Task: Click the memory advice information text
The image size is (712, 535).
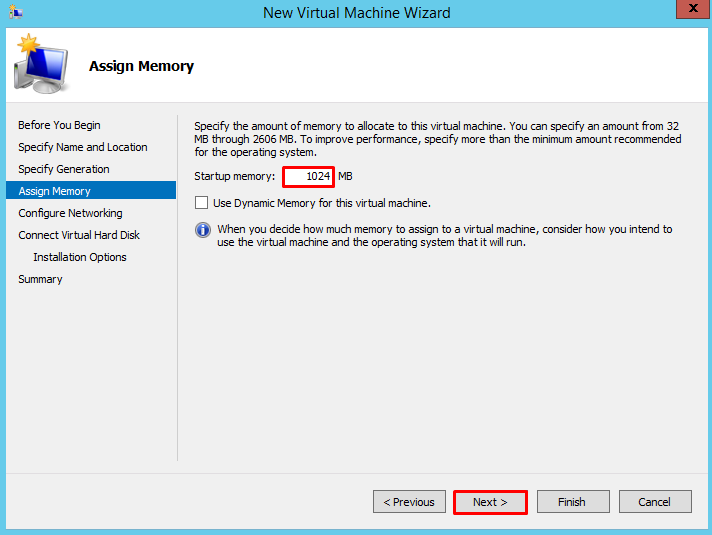Action: 445,236
